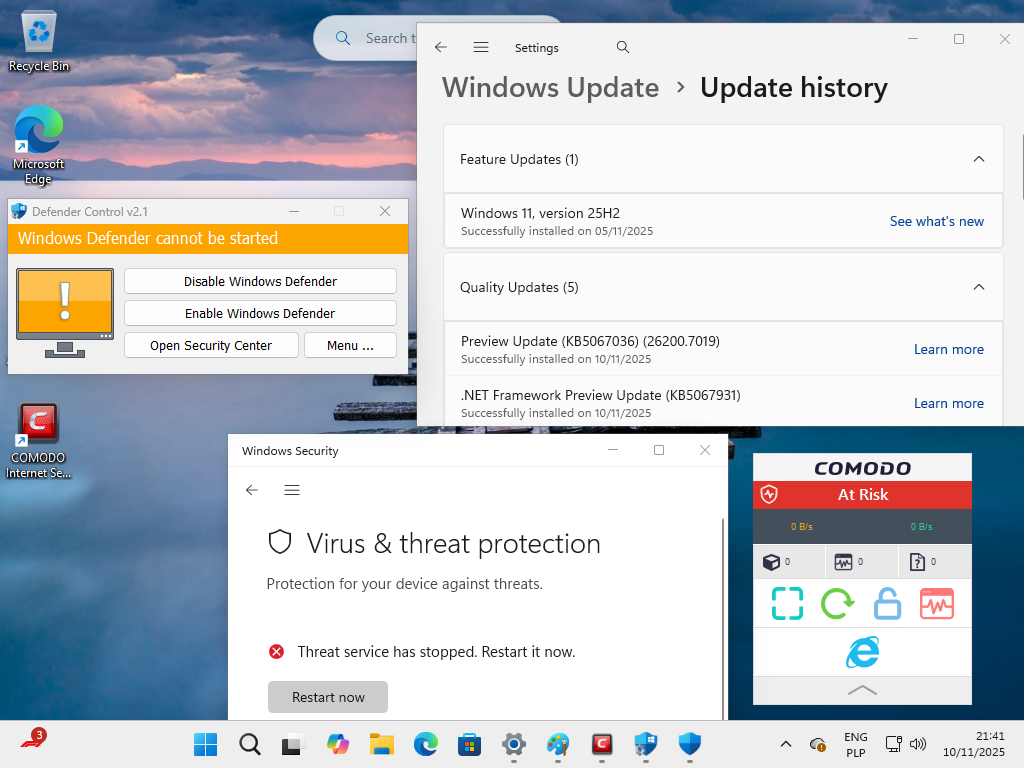Open the Windows Security hamburger menu
This screenshot has height=768, width=1024.
[x=292, y=490]
